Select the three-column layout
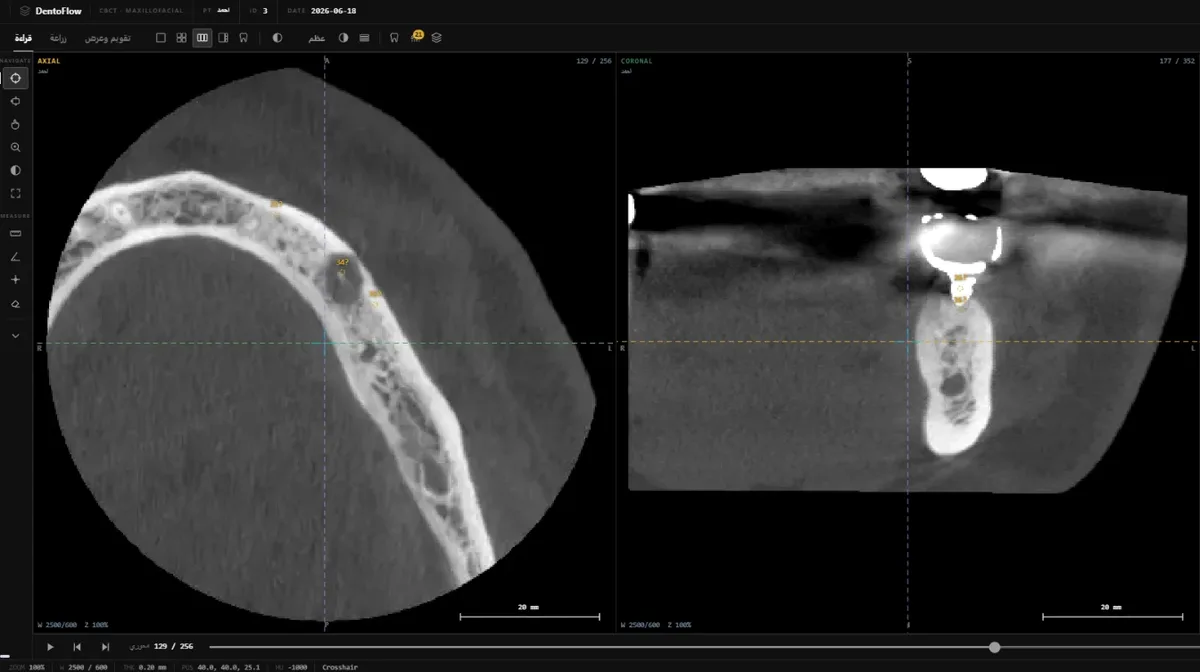This screenshot has height=672, width=1200. point(202,37)
